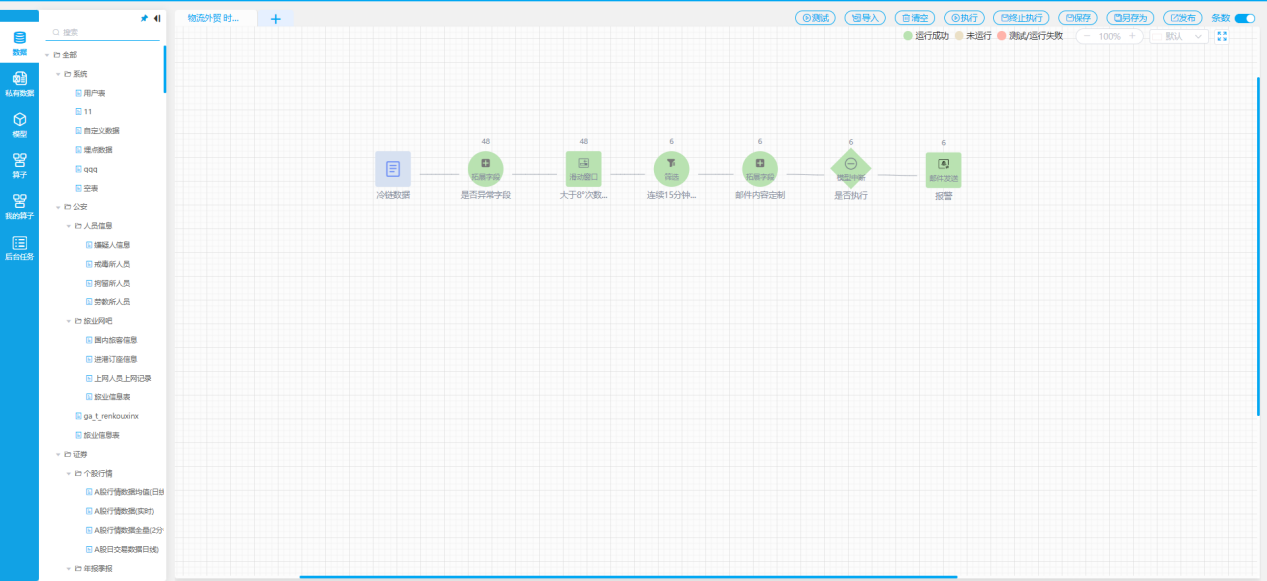Select the 冷链数据 source node
1267x581 pixels.
coord(393,169)
